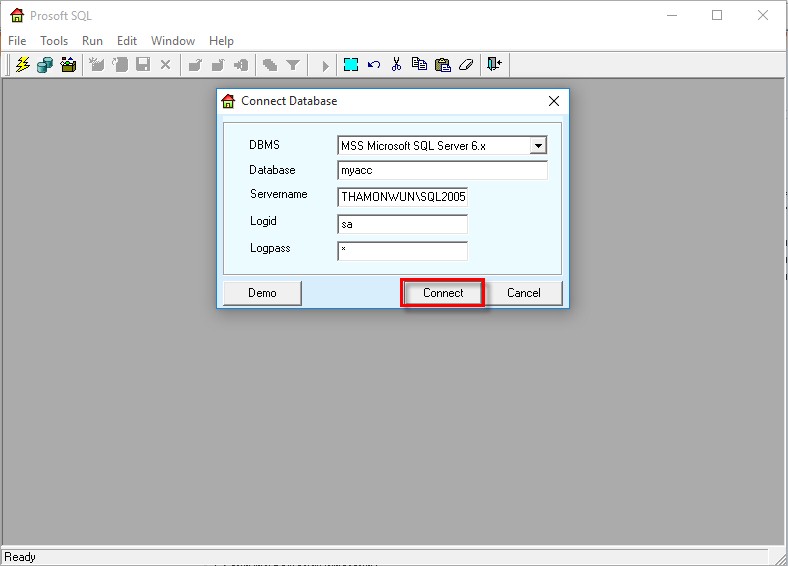788x566 pixels.
Task: Click the select all toolbar icon
Action: (x=351, y=65)
